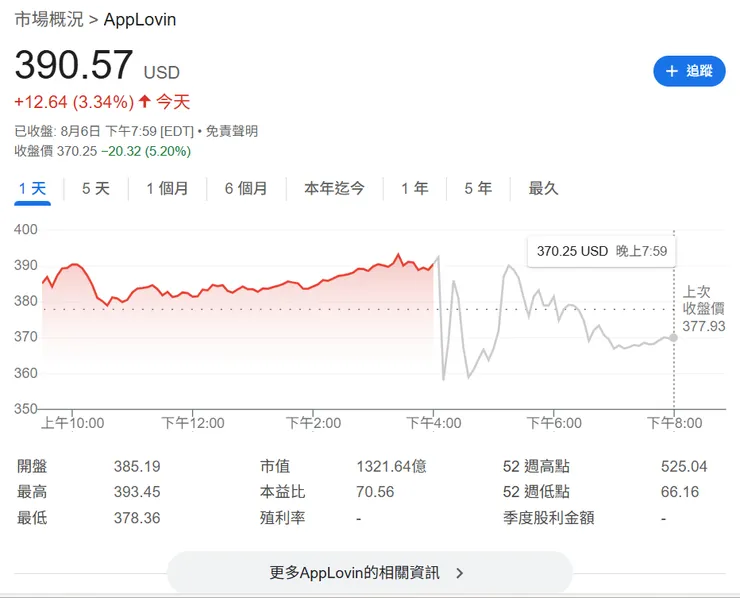This screenshot has width=740, height=598.
Task: Click the AppLovin breadcrumb title
Action: click(140, 19)
